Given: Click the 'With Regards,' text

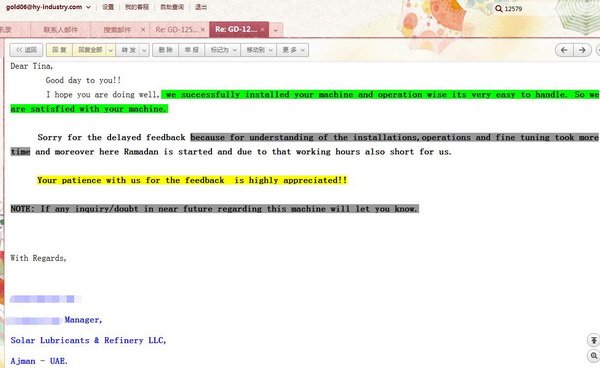Looking at the screenshot, I should [38, 258].
